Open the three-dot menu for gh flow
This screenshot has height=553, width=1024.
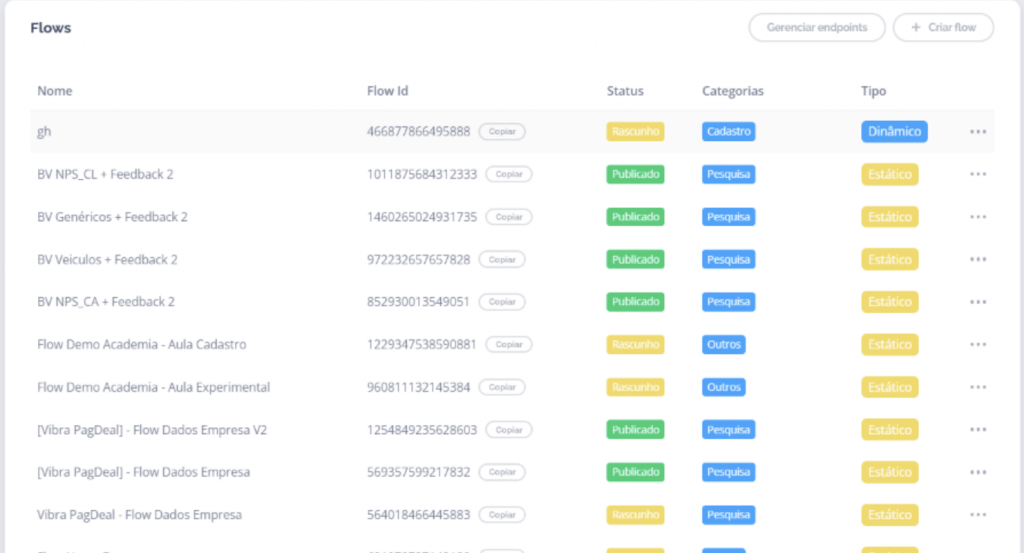977,132
